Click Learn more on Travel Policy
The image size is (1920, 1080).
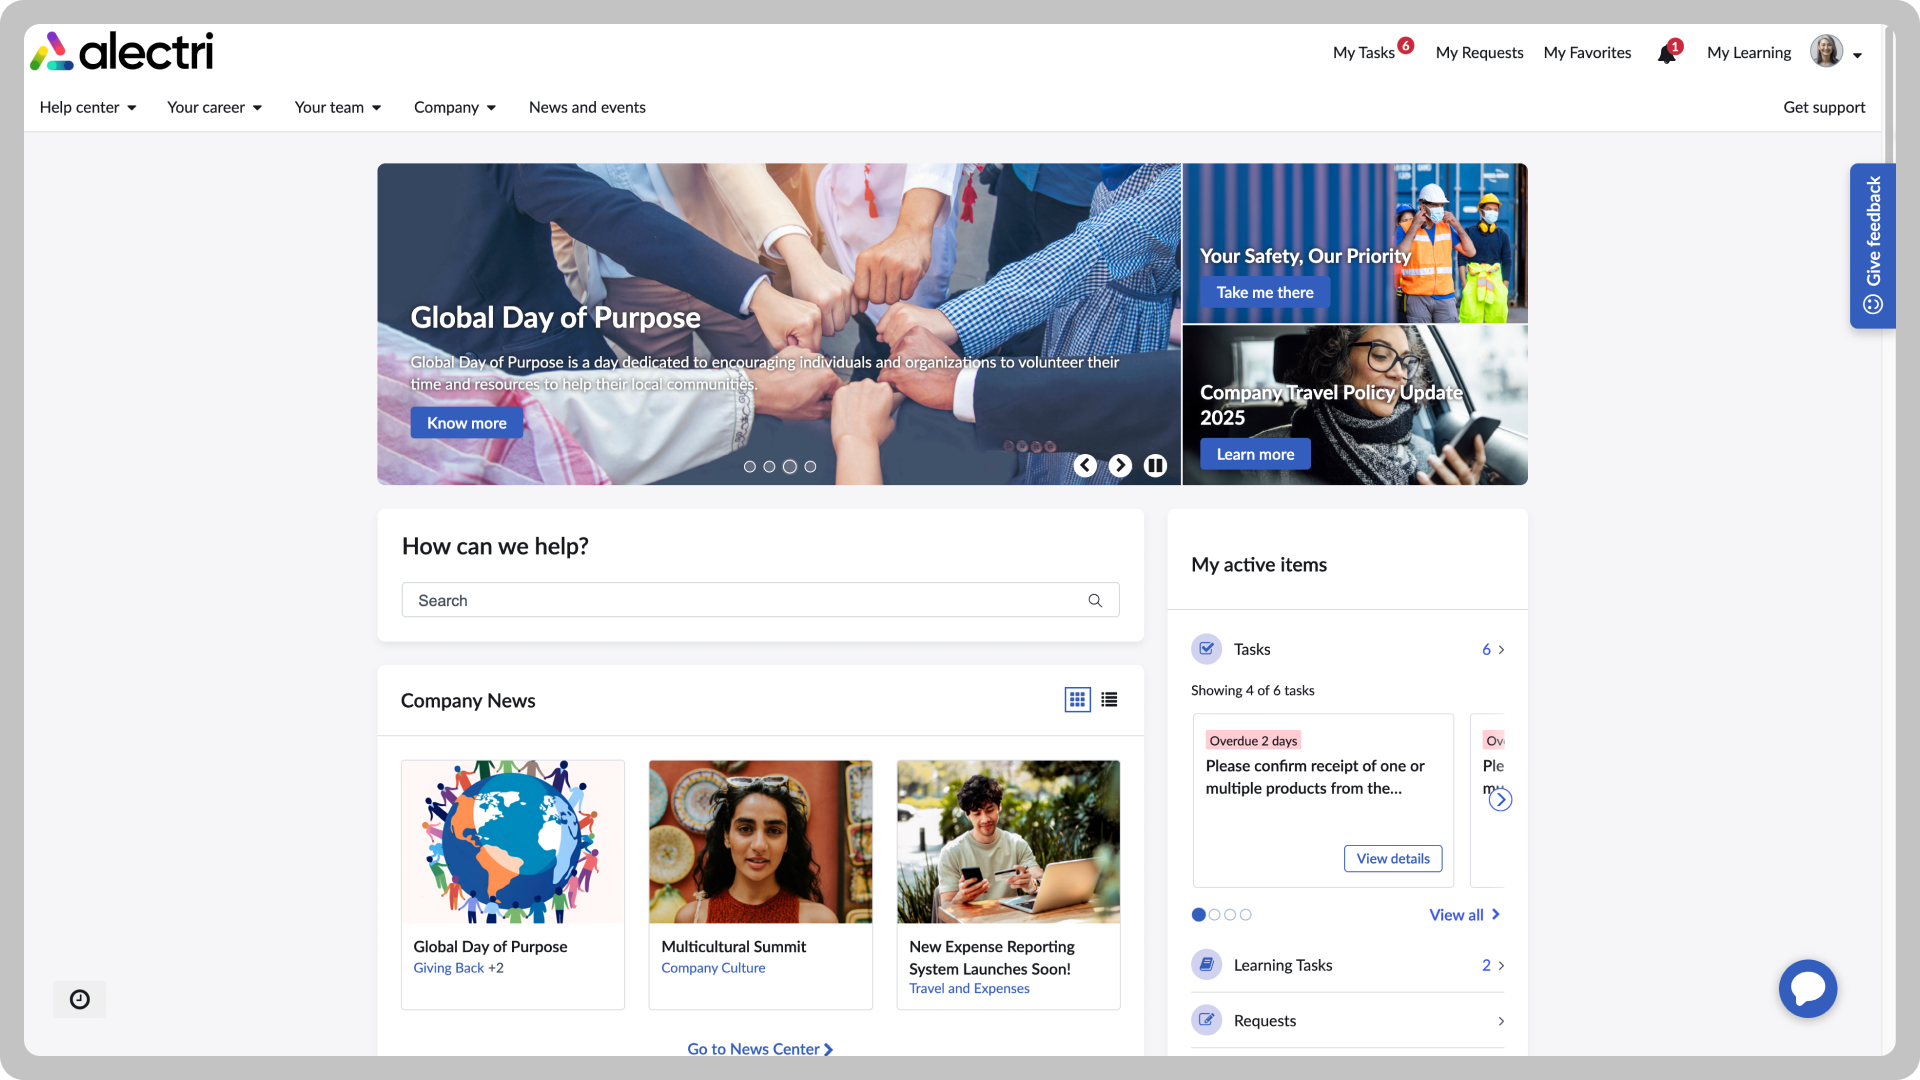(1255, 454)
